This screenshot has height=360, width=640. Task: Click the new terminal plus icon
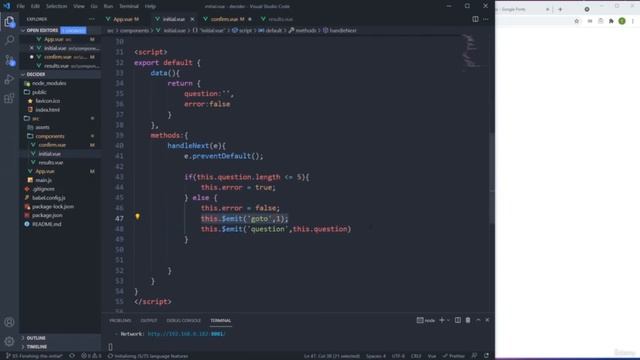442,320
